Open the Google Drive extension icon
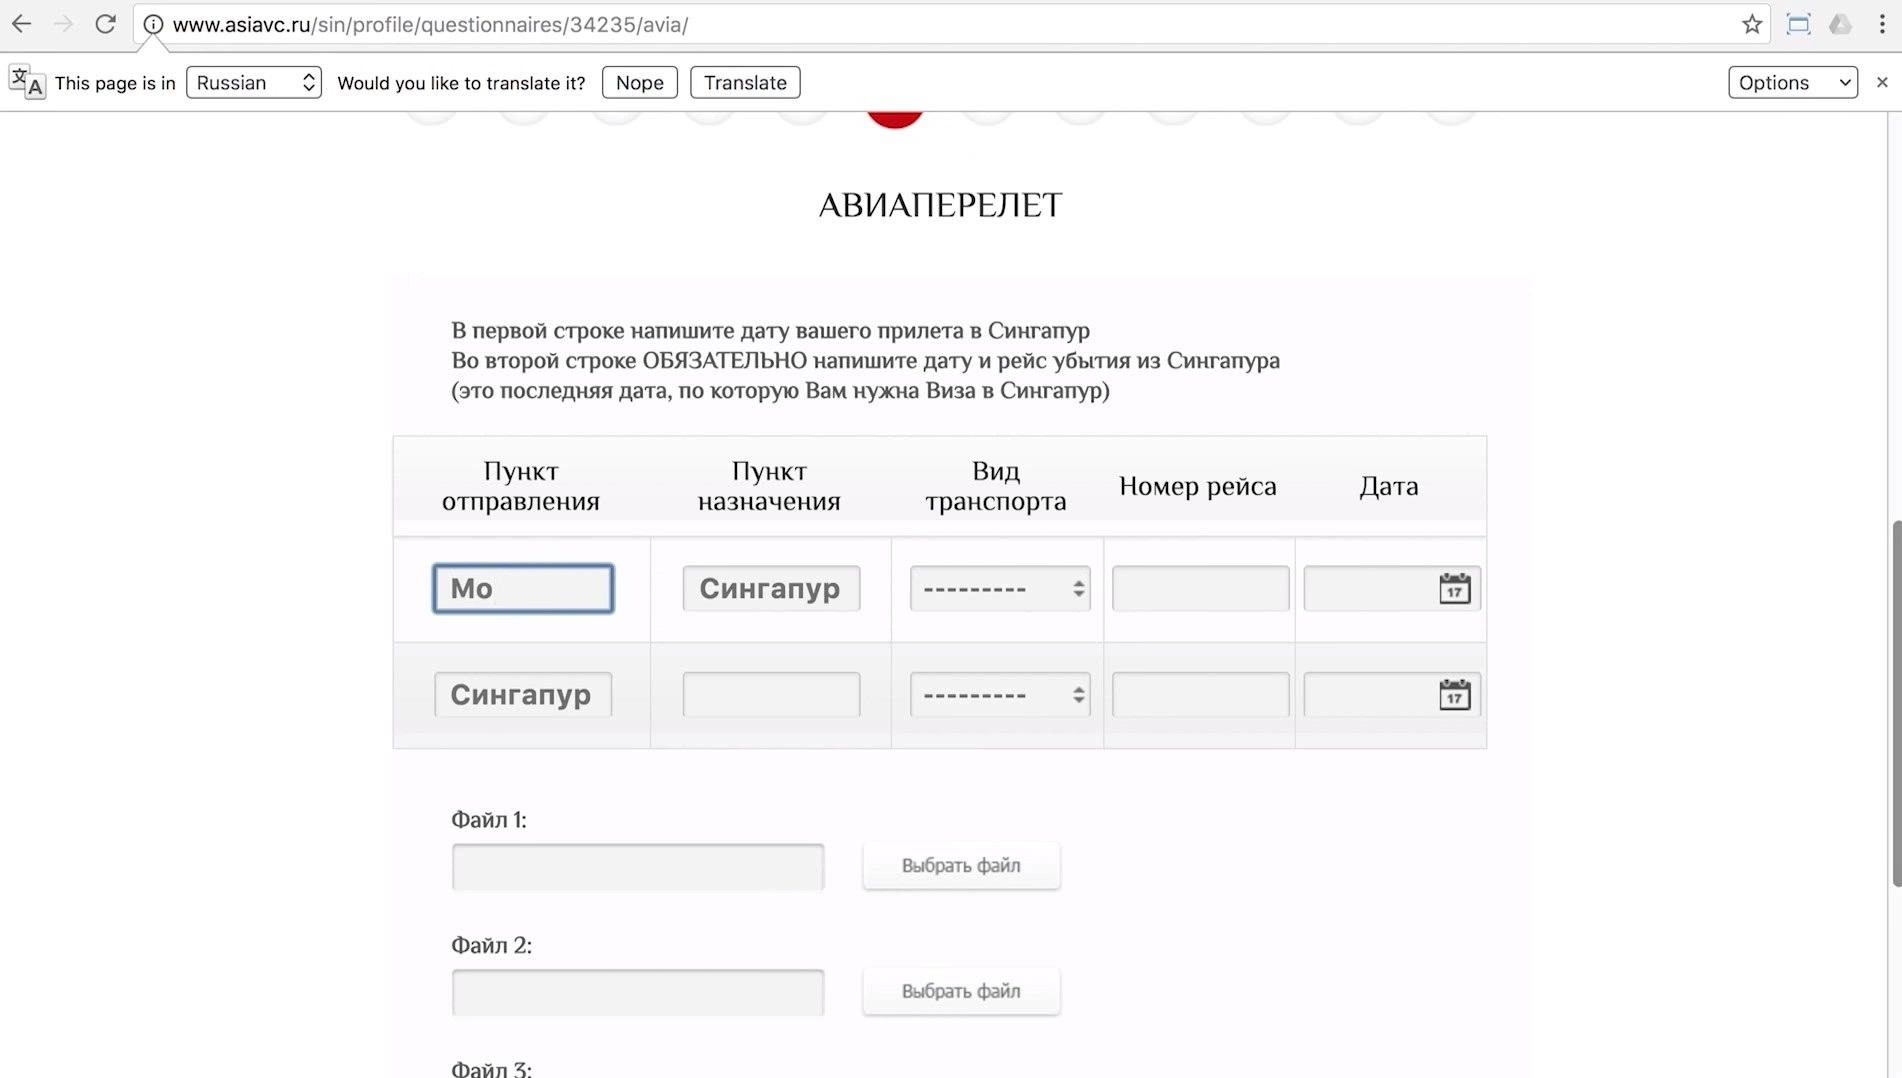The image size is (1902, 1078). [1840, 24]
